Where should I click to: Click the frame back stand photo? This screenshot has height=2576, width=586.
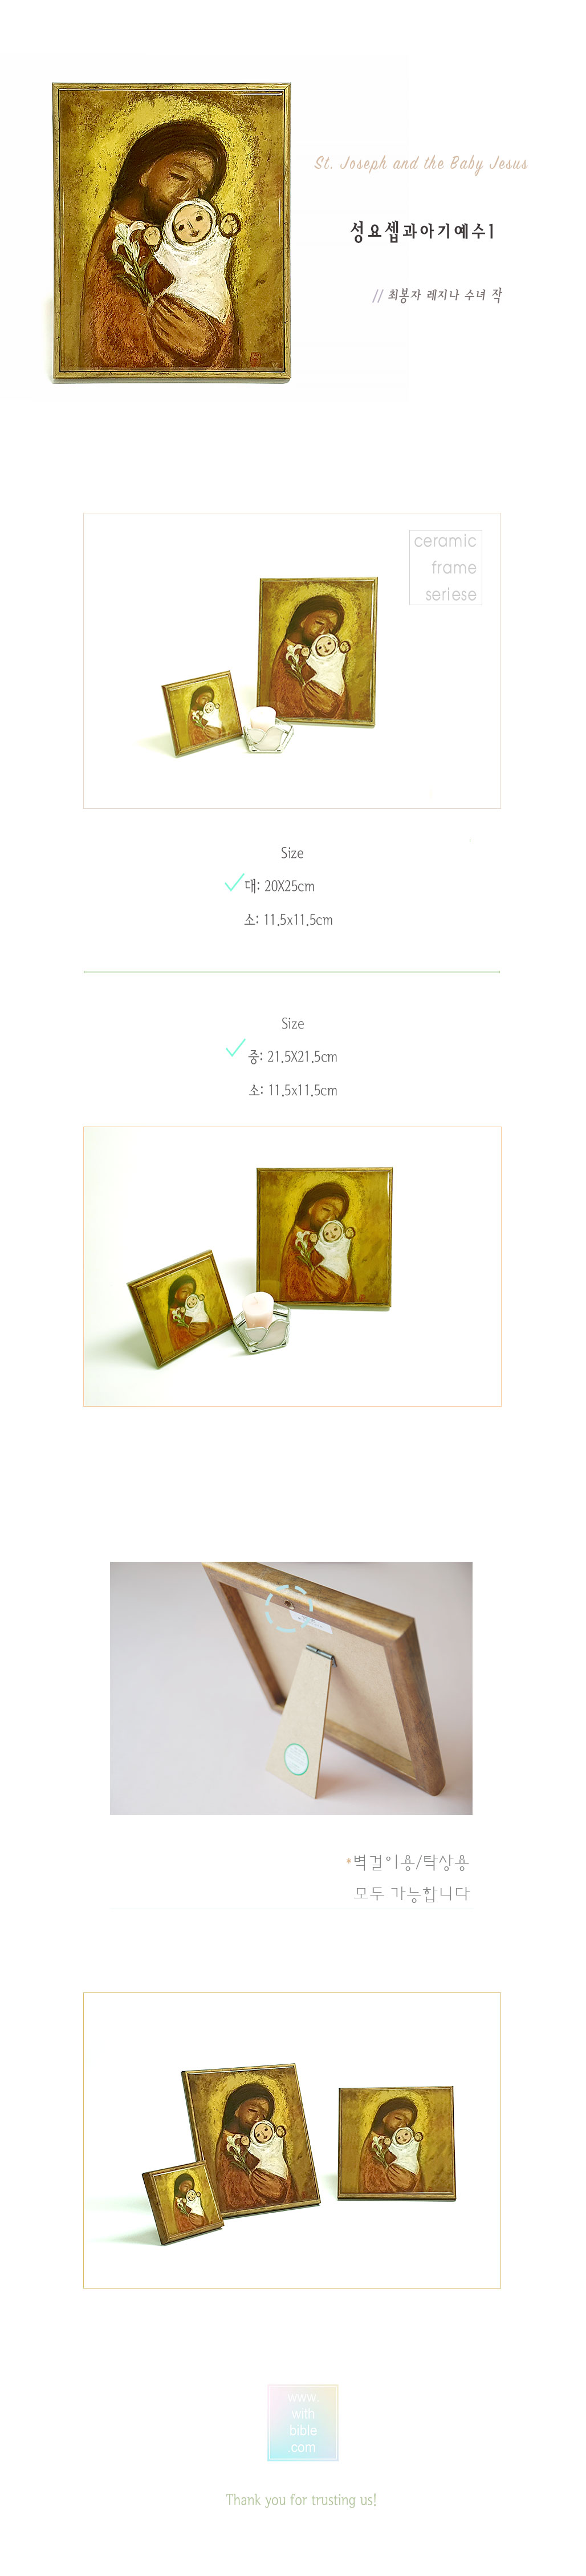[x=291, y=1687]
